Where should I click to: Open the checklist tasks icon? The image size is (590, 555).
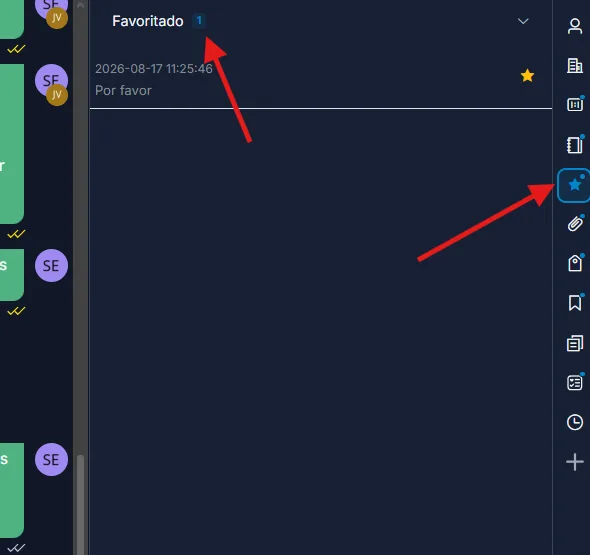point(575,383)
